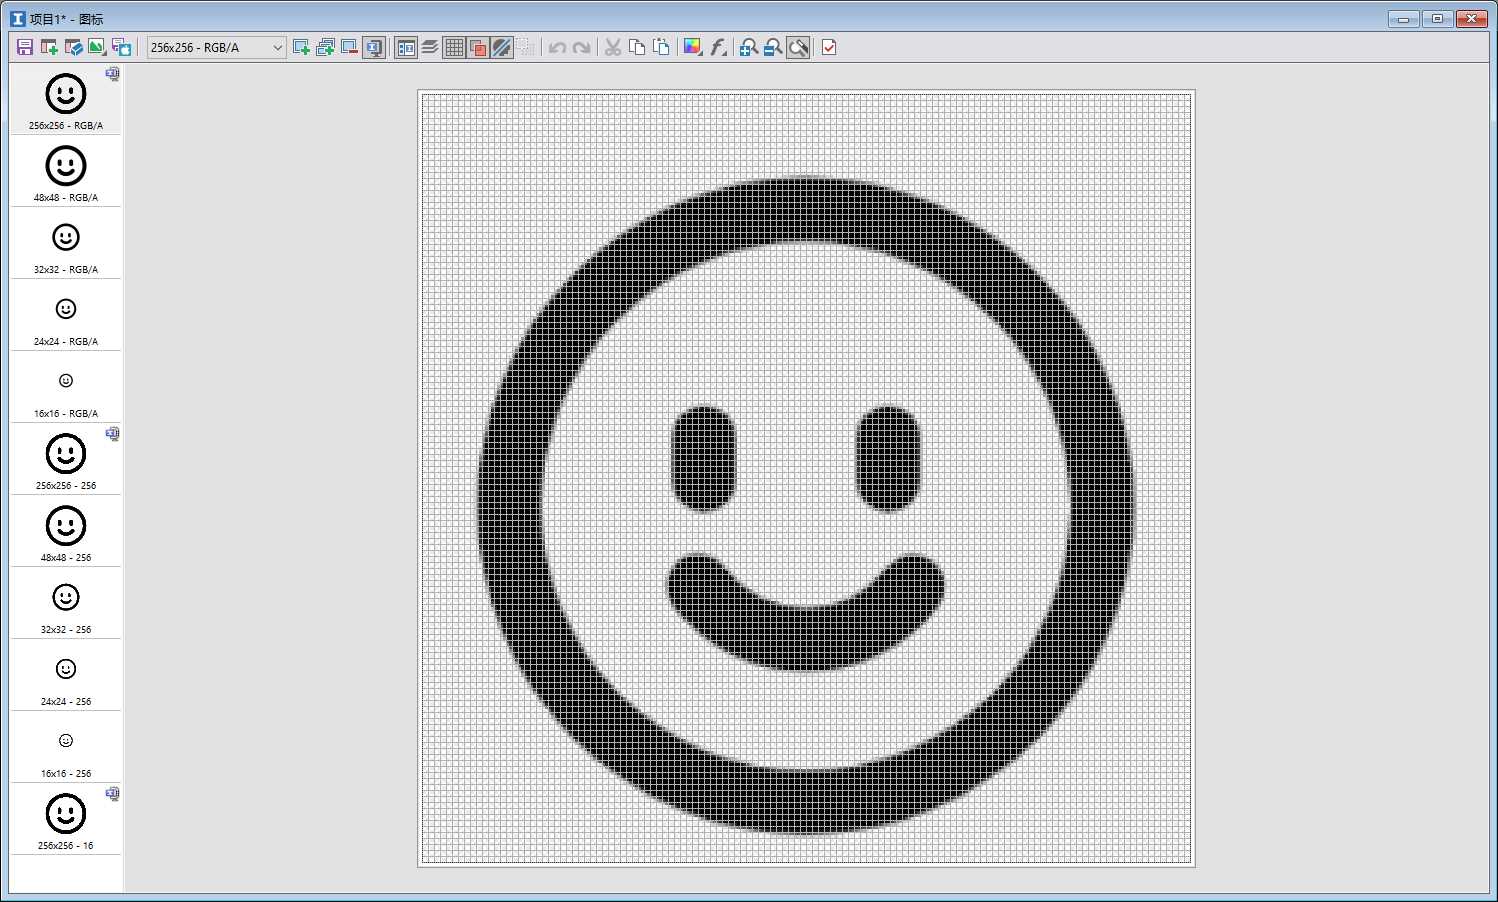This screenshot has width=1498, height=902.
Task: Click the add new image format icon
Action: click(301, 47)
